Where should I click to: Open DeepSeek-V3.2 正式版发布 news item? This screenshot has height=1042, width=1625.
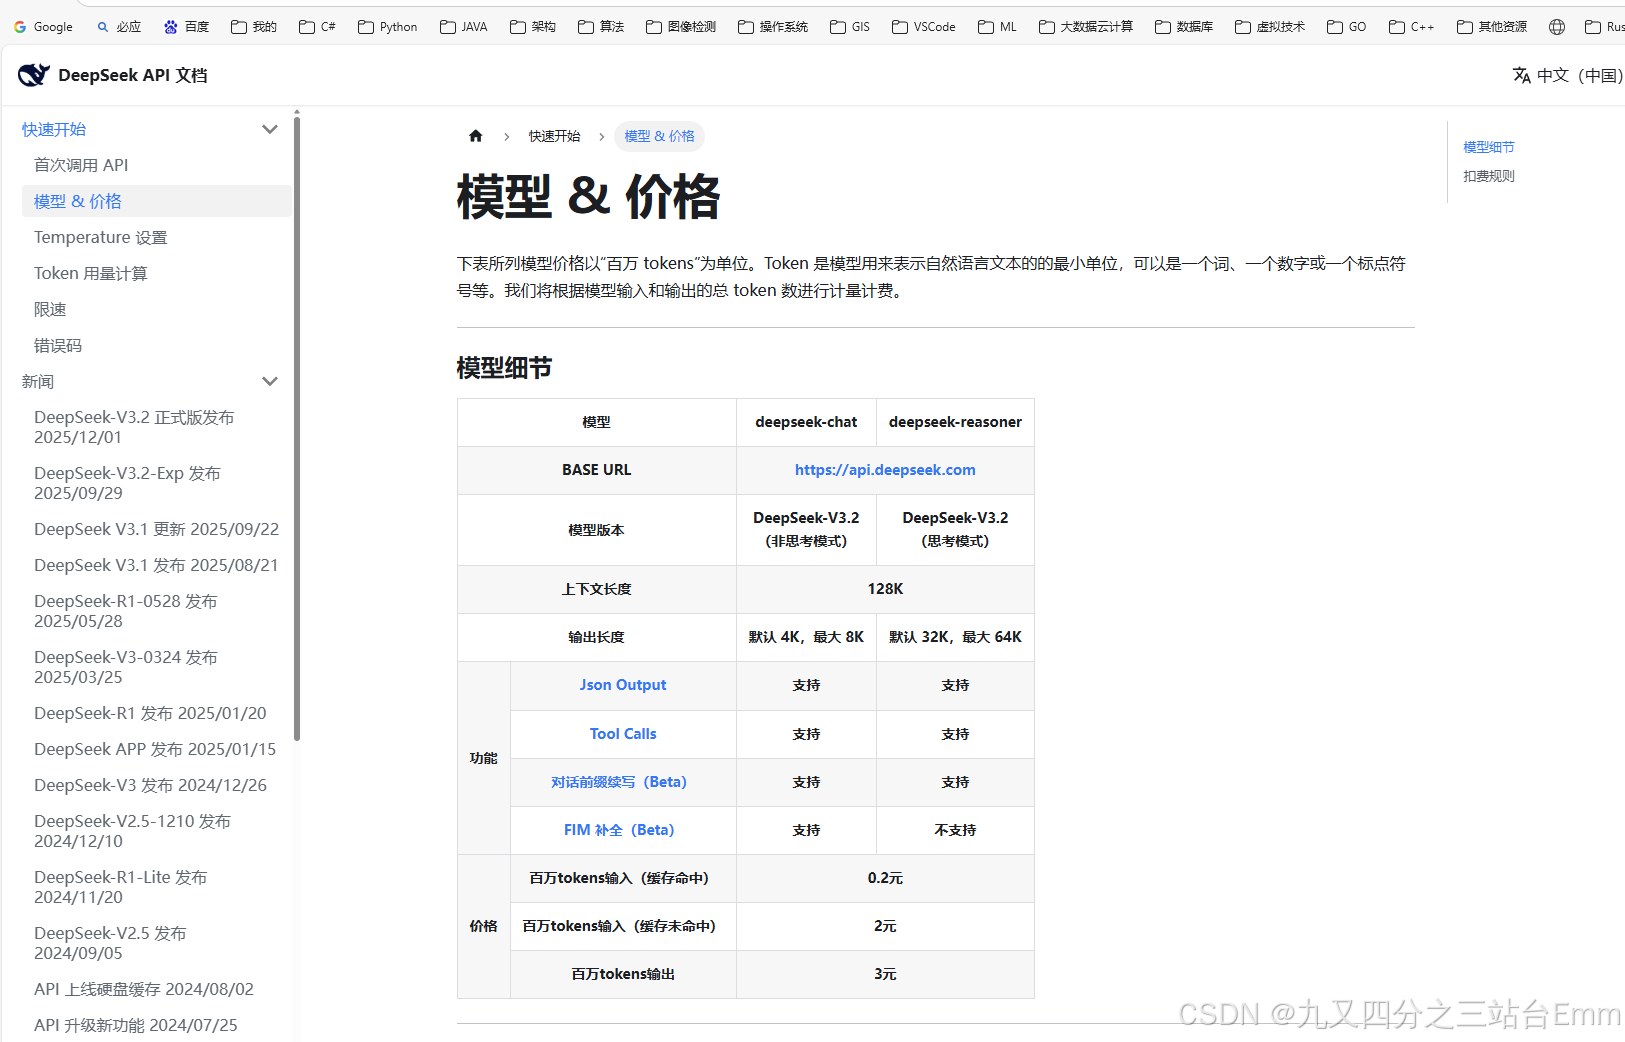157,427
